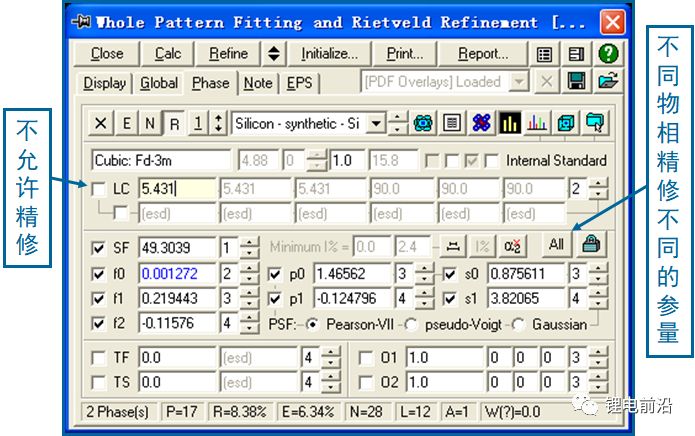Click the teal window with cursor icon
This screenshot has height=436, width=695.
pyautogui.click(x=594, y=123)
